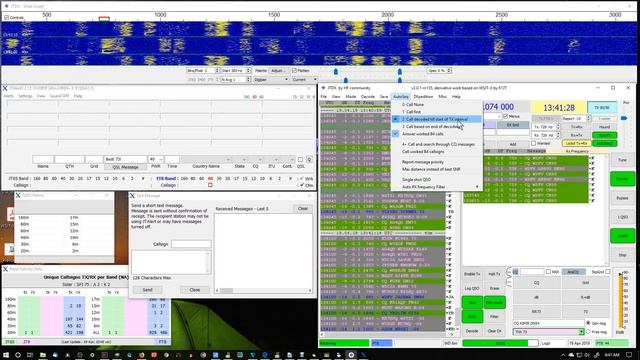640x360 pixels.
Task: Toggle the Menus checkbox in JTDX
Action: (505, 116)
